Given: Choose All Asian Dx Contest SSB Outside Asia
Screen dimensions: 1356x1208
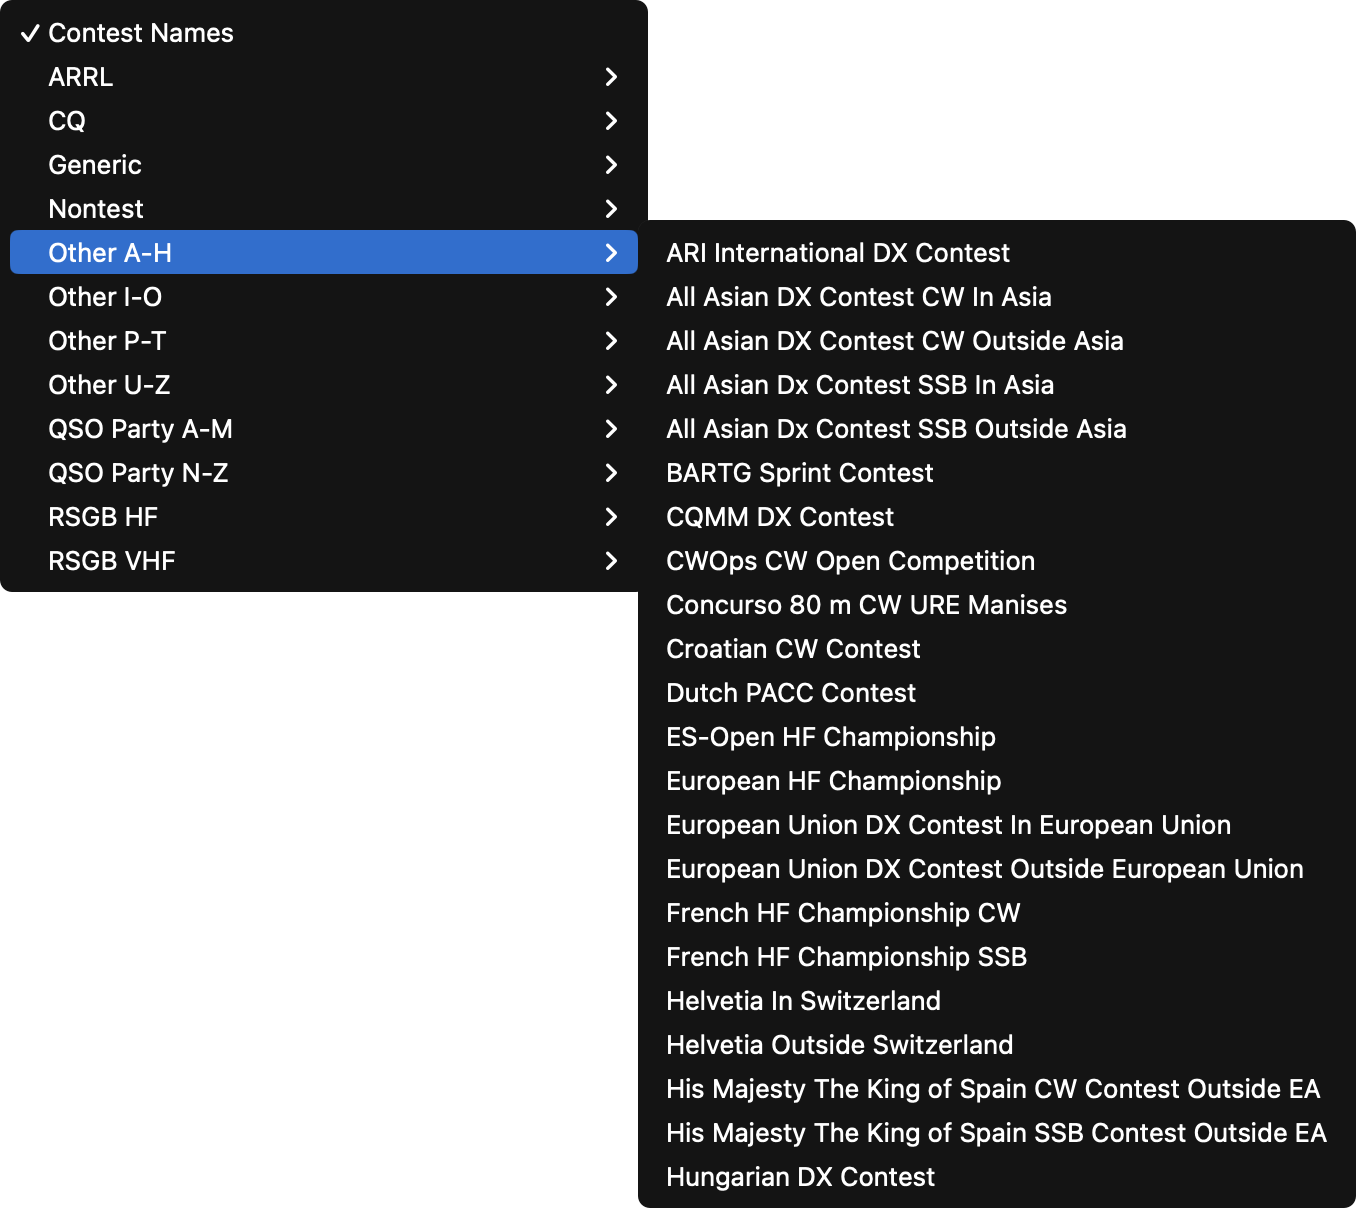Looking at the screenshot, I should [x=997, y=429].
